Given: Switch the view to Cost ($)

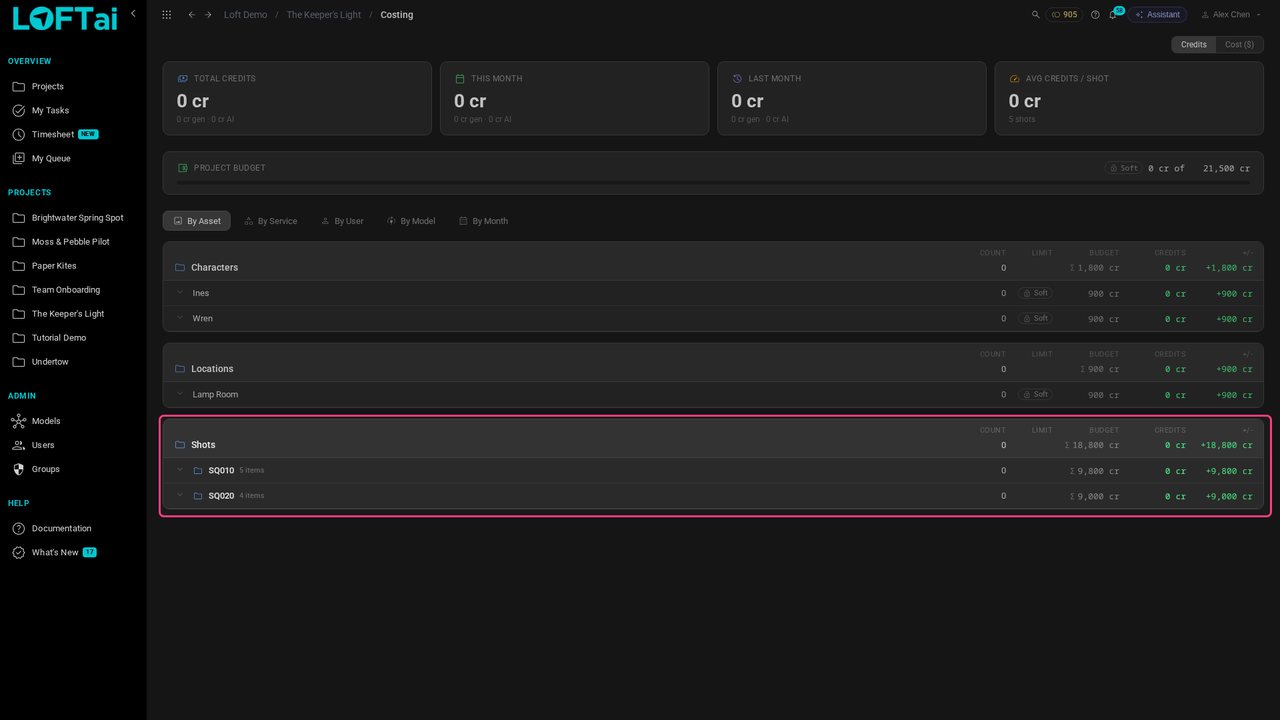Looking at the screenshot, I should [1240, 45].
